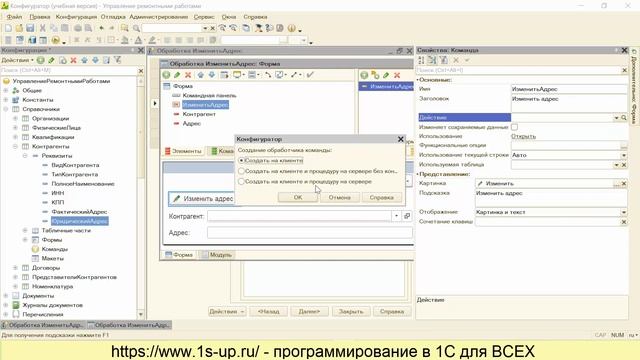Click the Сочетание клавиш input field
The image size is (640, 360).
pyautogui.click(x=548, y=222)
